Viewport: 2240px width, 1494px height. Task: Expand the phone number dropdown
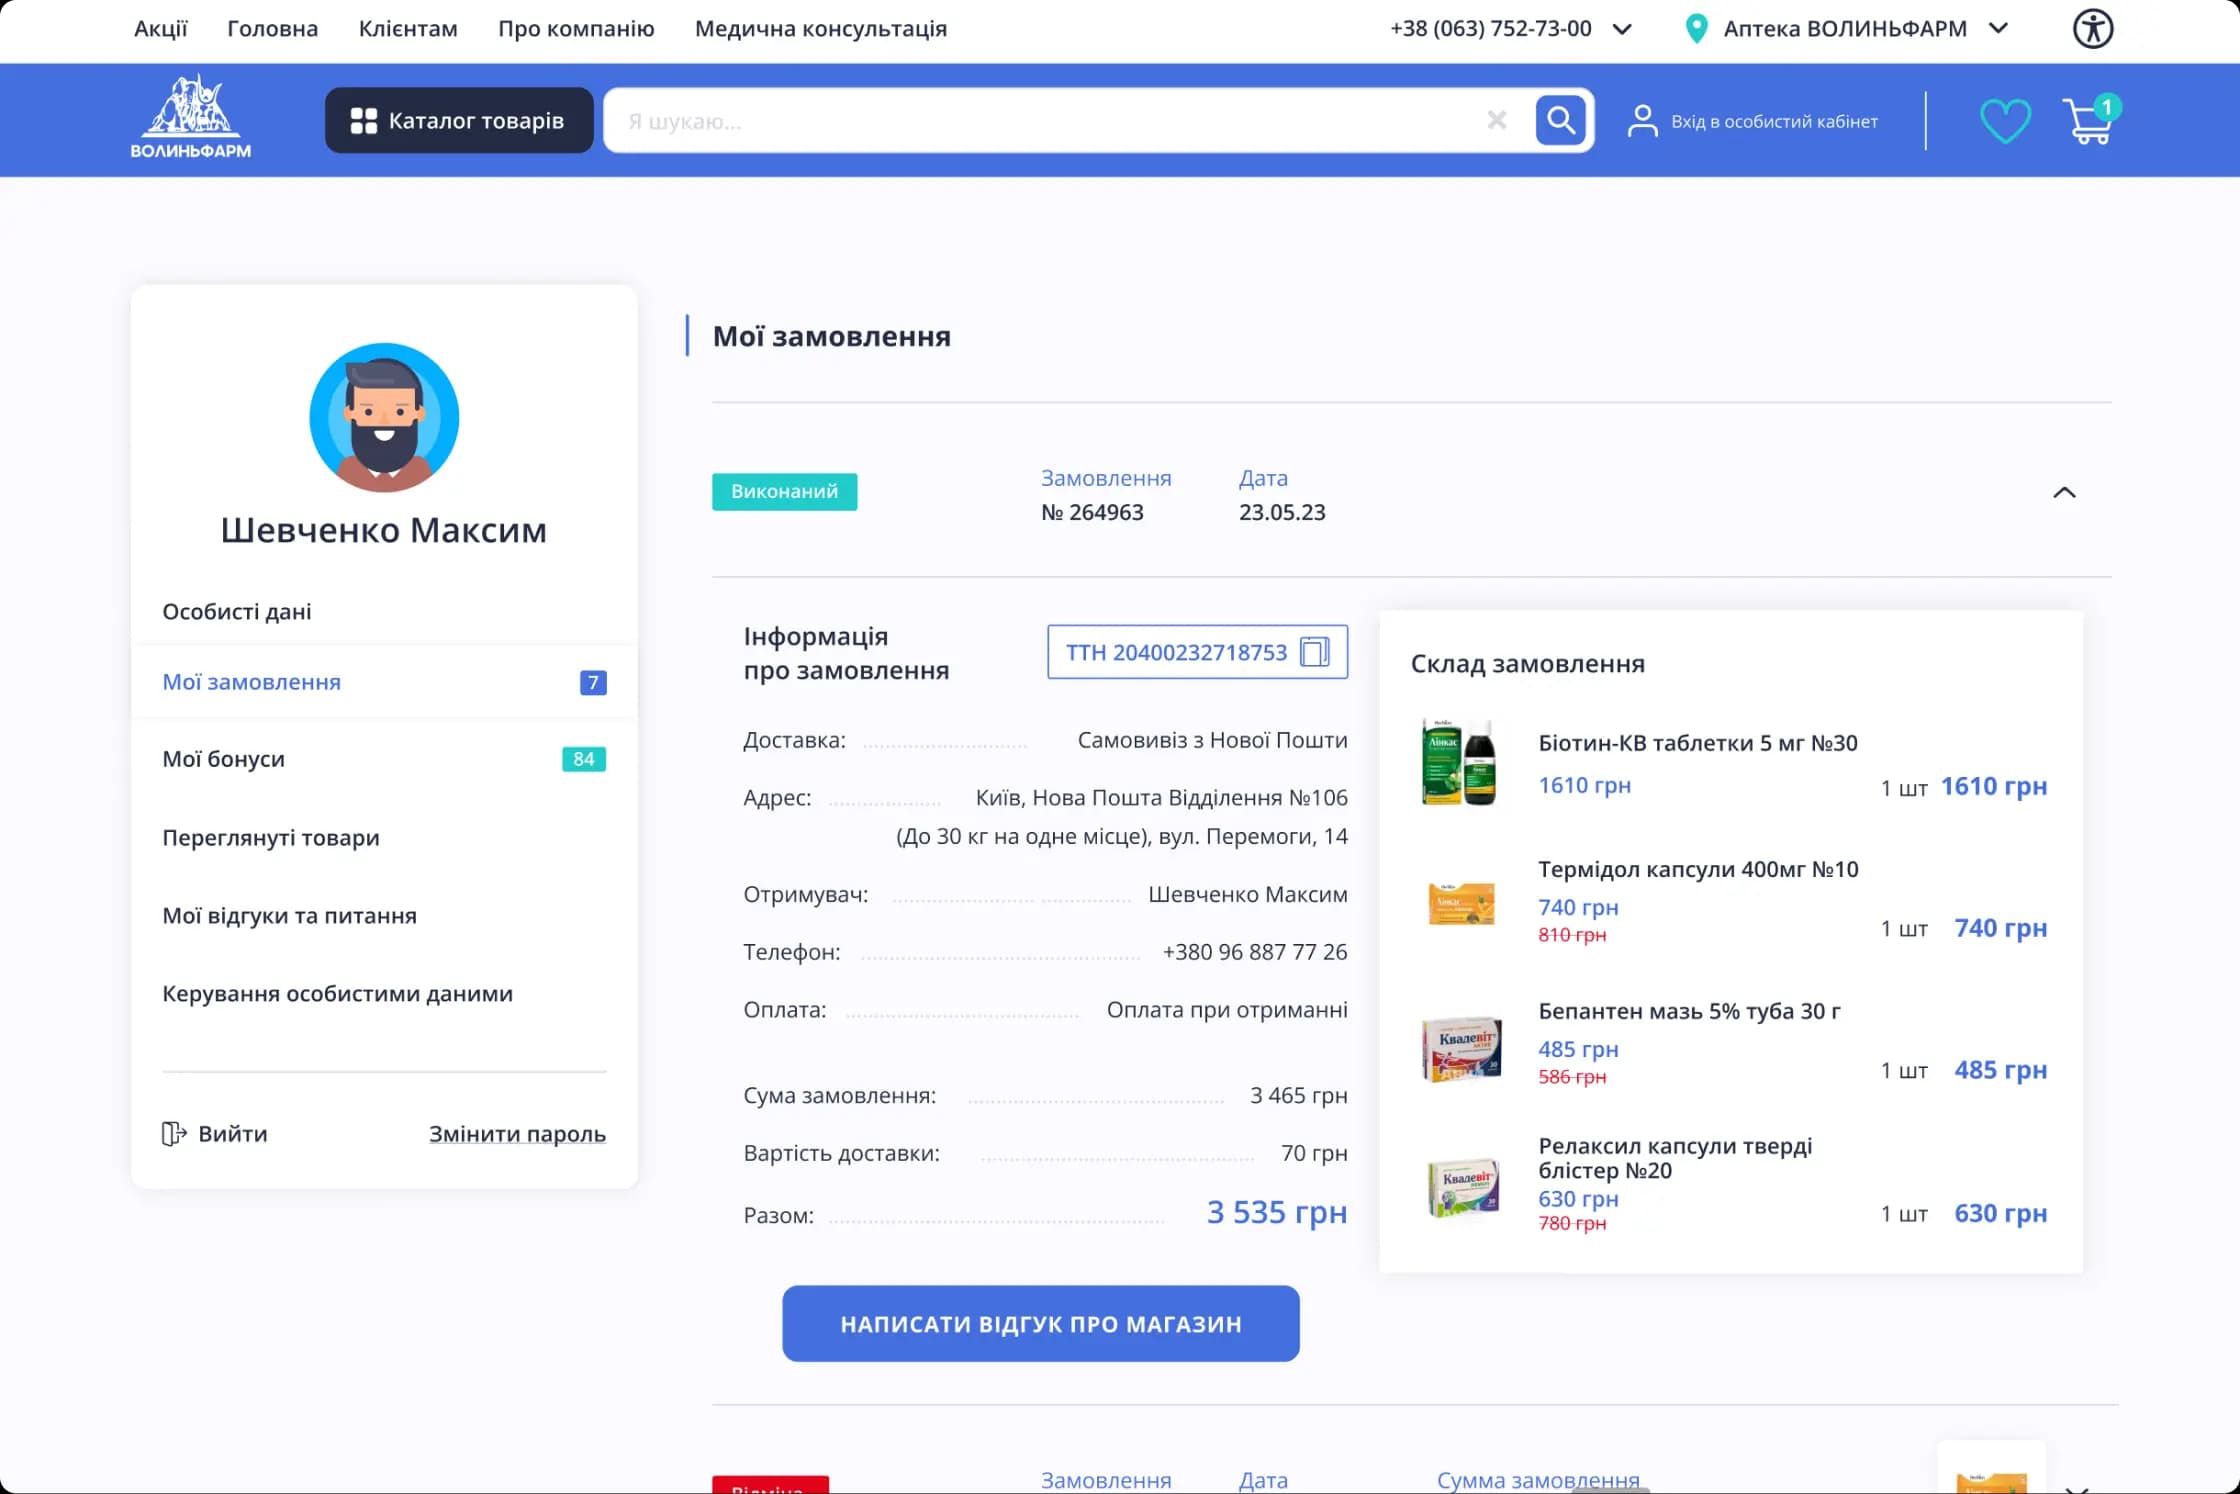1622,29
